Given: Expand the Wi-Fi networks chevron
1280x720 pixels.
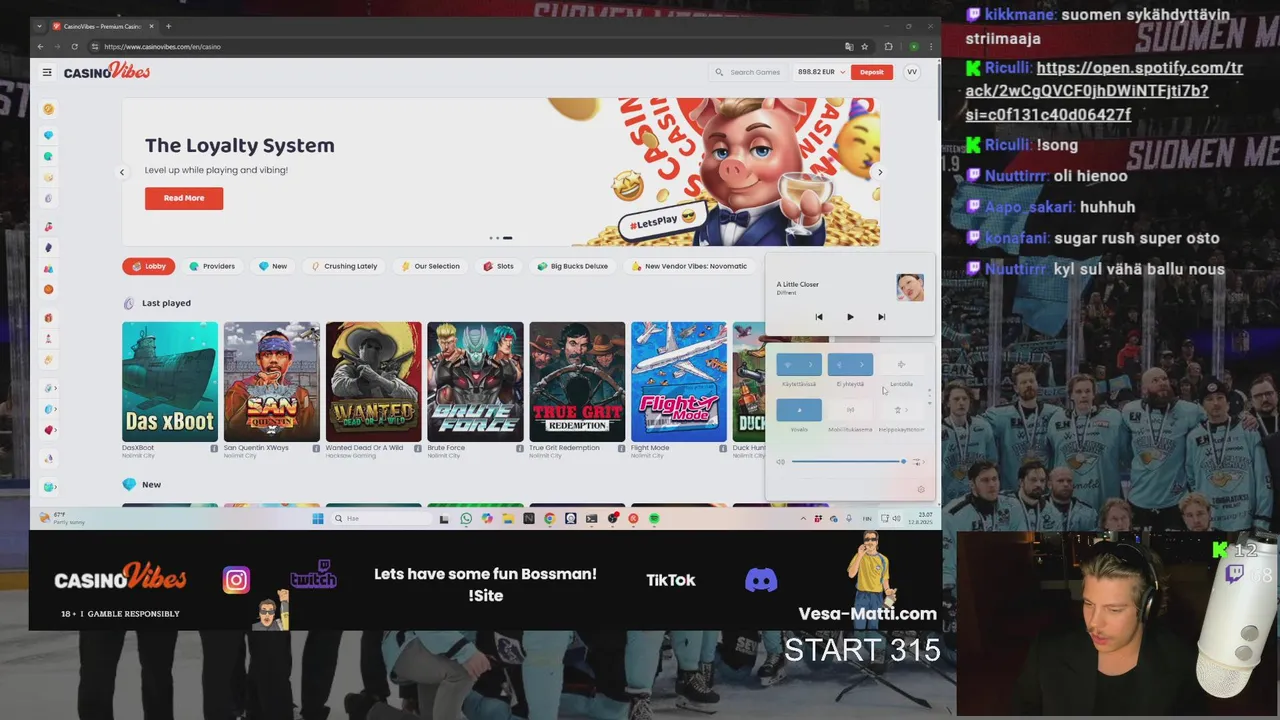Looking at the screenshot, I should pyautogui.click(x=811, y=365).
